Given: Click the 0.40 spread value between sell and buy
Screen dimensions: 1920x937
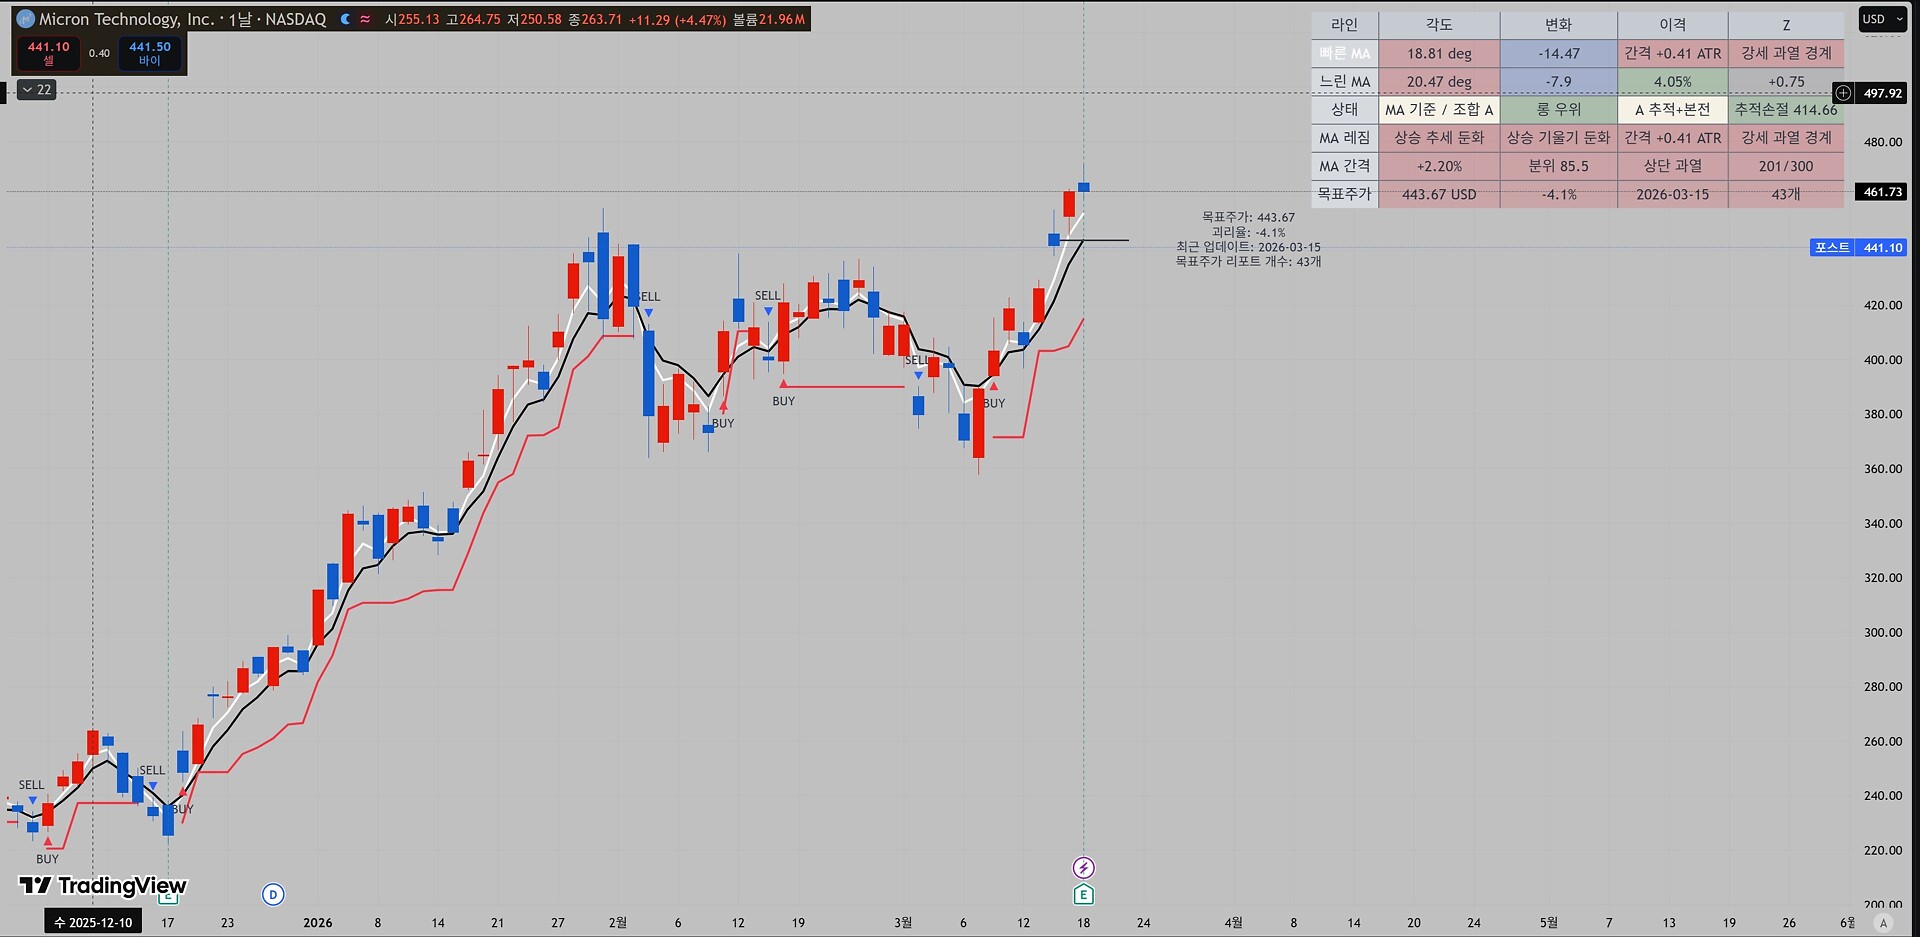Looking at the screenshot, I should 99,53.
